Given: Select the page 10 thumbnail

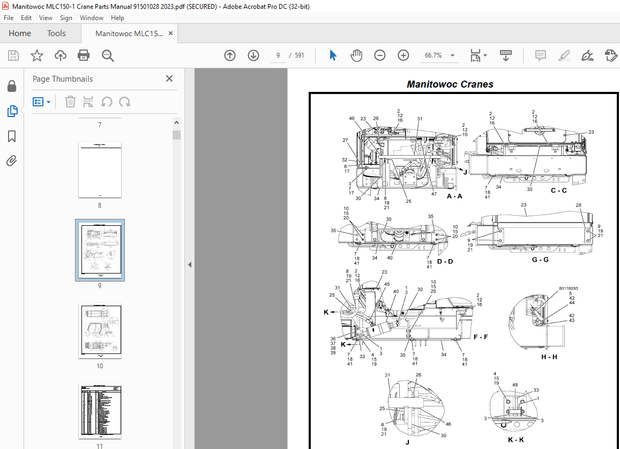Looking at the screenshot, I should tap(100, 330).
